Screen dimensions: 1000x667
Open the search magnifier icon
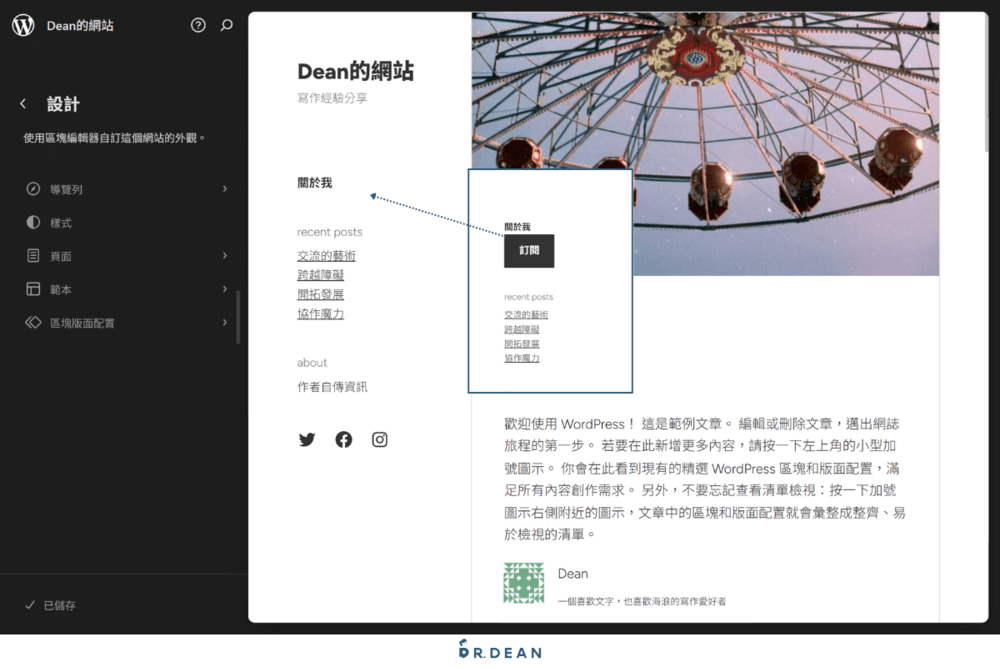226,25
